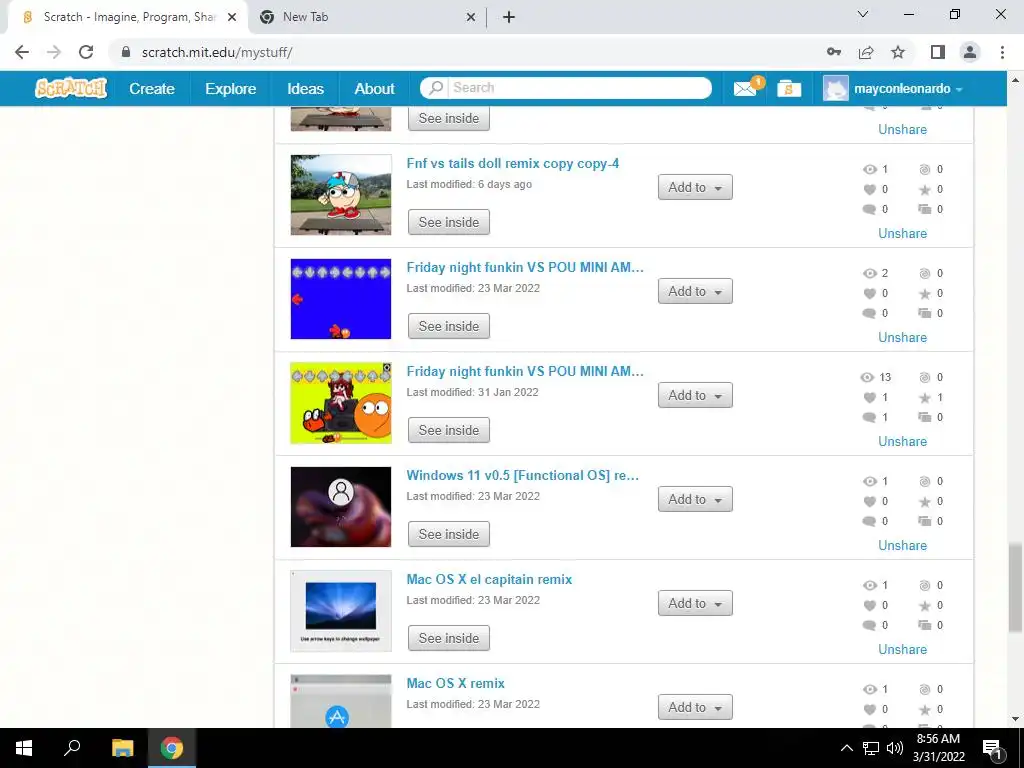
Task: Open the Mac OS X el capitain thumbnail
Action: click(341, 611)
